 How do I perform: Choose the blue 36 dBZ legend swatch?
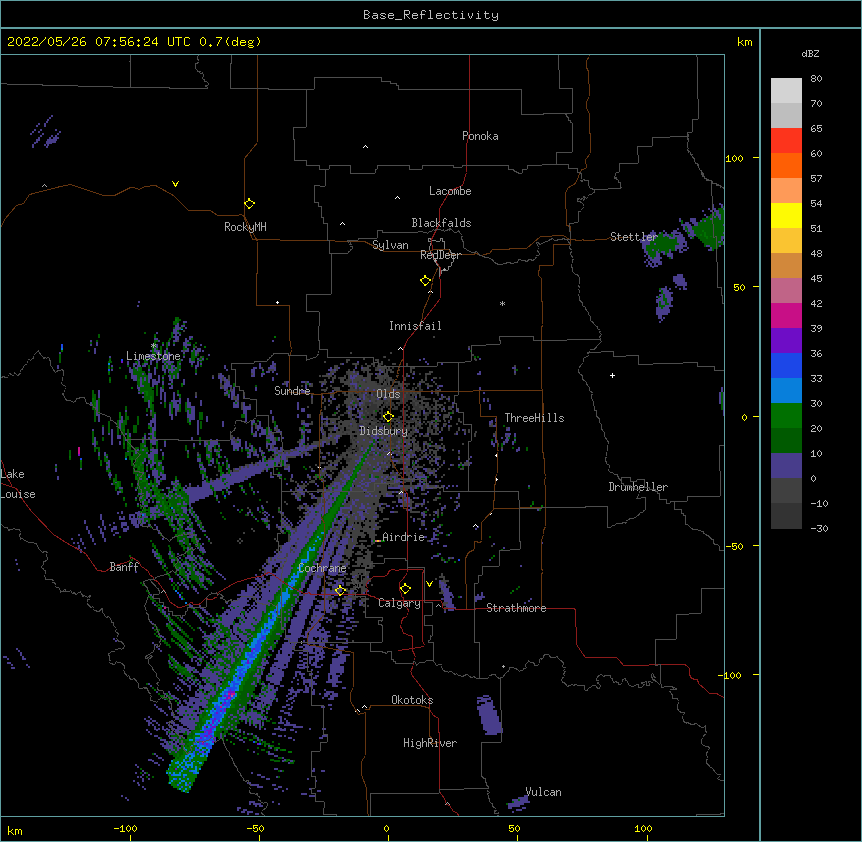(x=786, y=365)
